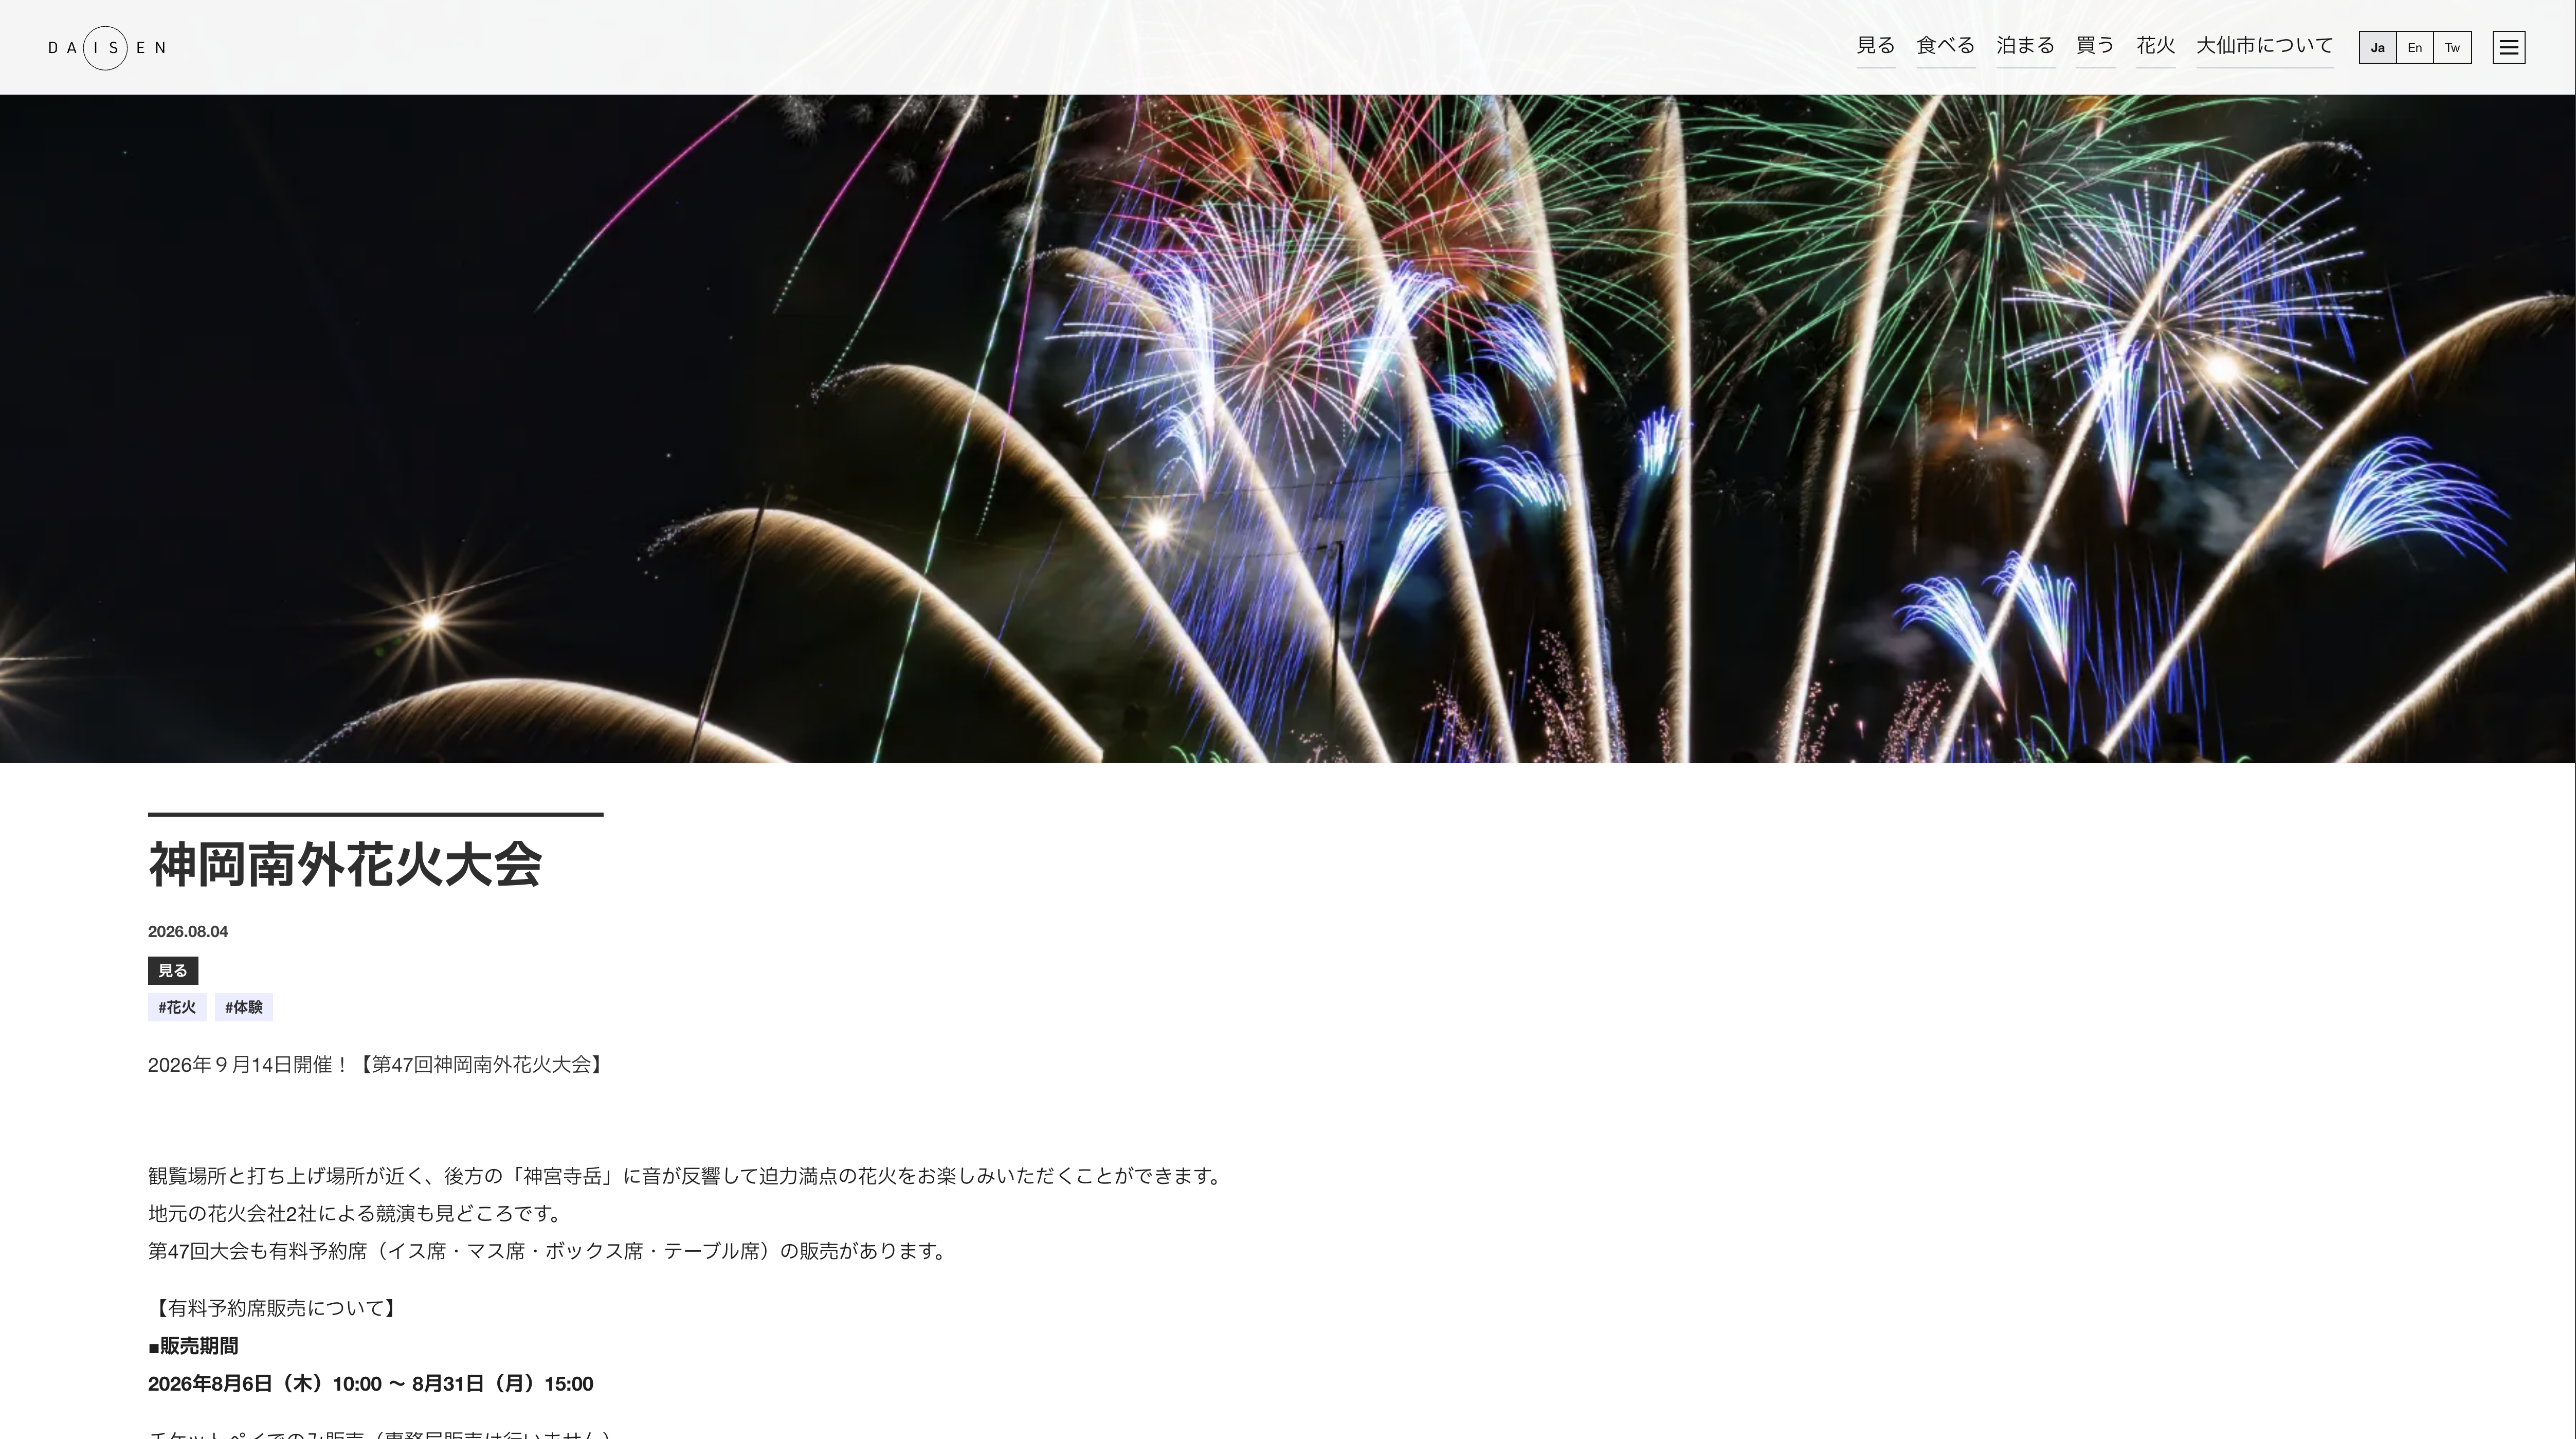
Task: Select the #花火 tag
Action: [177, 1007]
